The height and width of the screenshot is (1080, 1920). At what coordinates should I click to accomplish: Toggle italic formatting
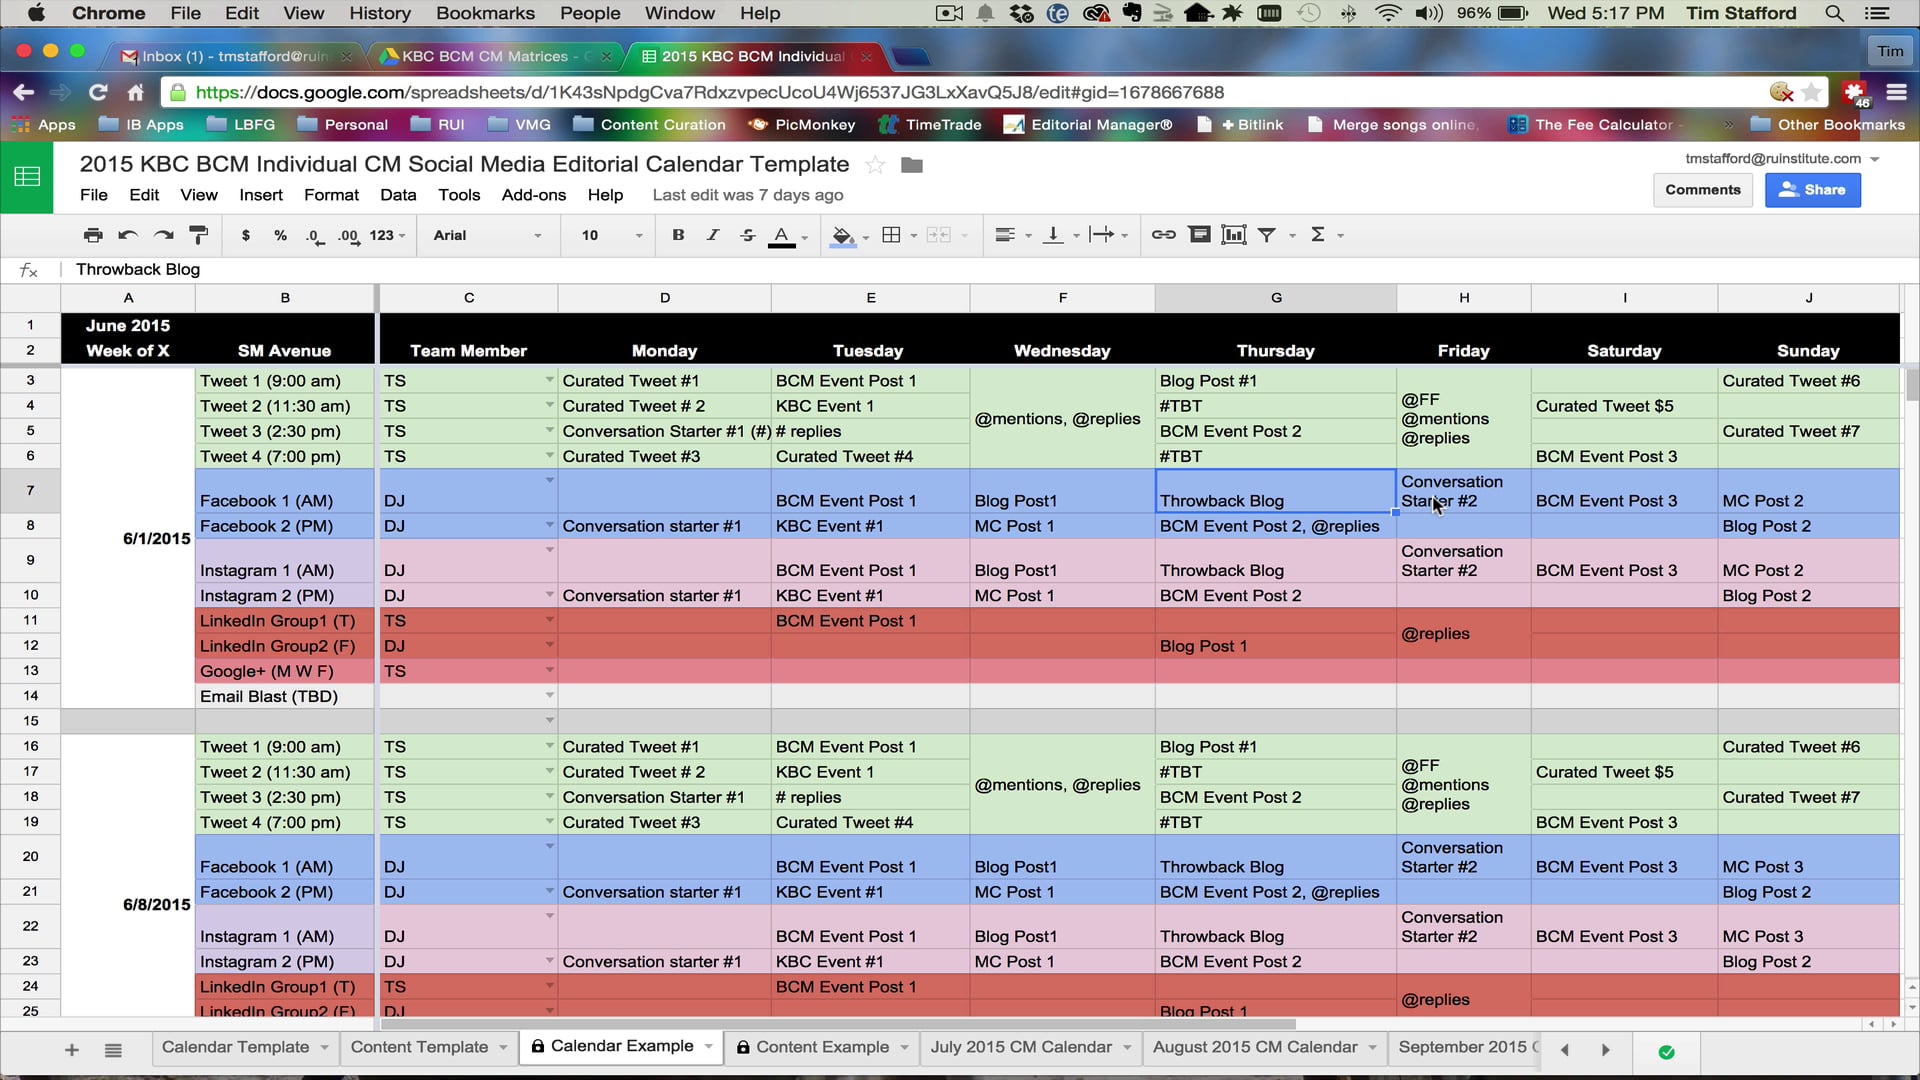click(713, 235)
